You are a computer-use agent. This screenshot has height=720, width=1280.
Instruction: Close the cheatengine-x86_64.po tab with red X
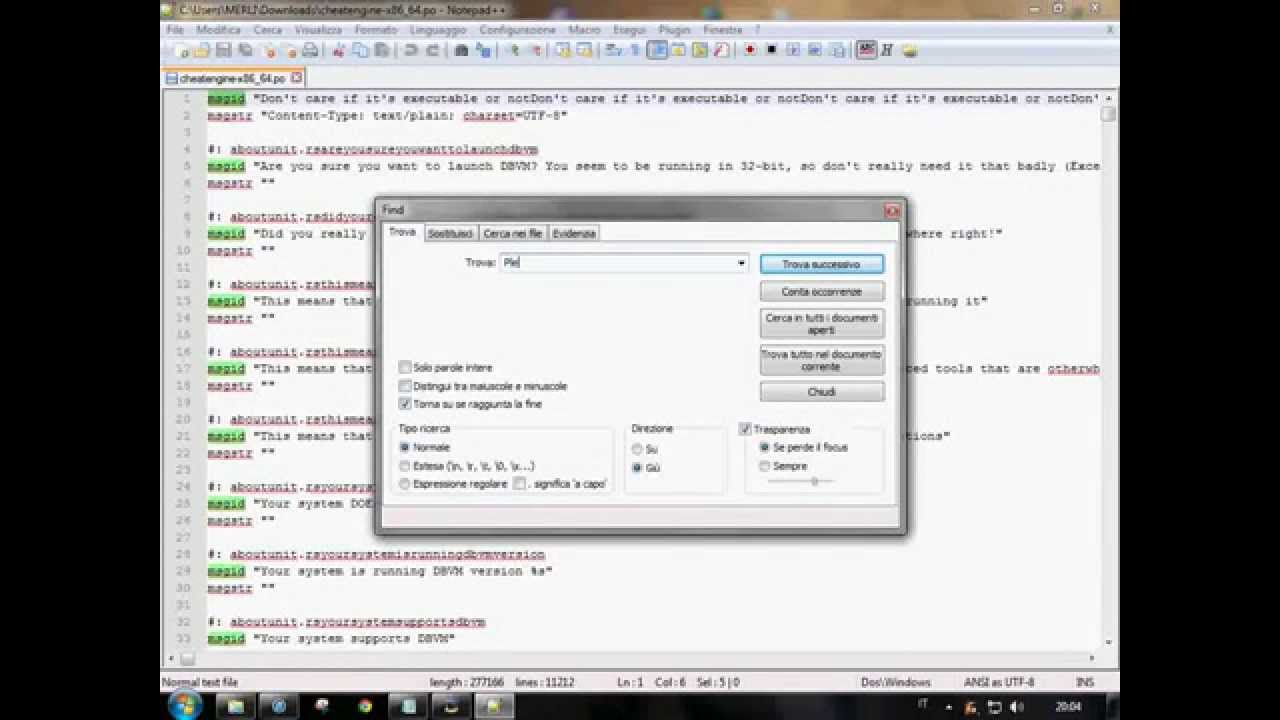tap(297, 77)
